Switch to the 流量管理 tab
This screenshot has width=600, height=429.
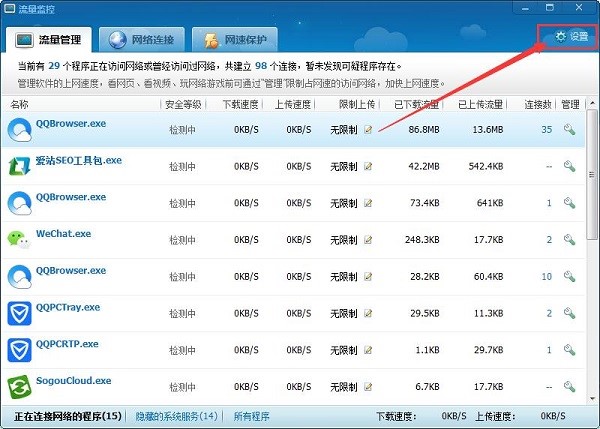click(x=49, y=39)
